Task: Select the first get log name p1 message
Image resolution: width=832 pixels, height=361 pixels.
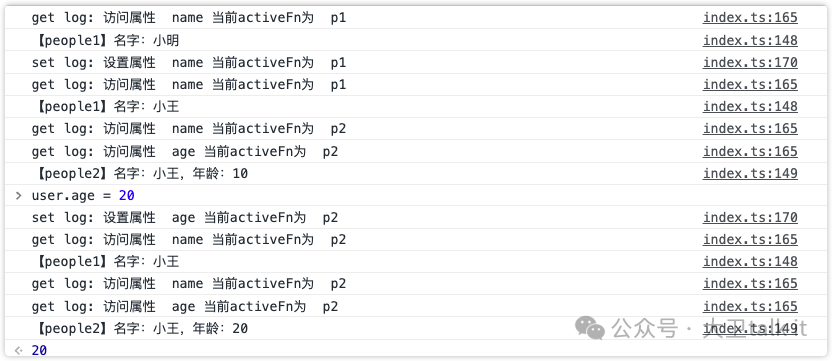Action: [x=189, y=18]
